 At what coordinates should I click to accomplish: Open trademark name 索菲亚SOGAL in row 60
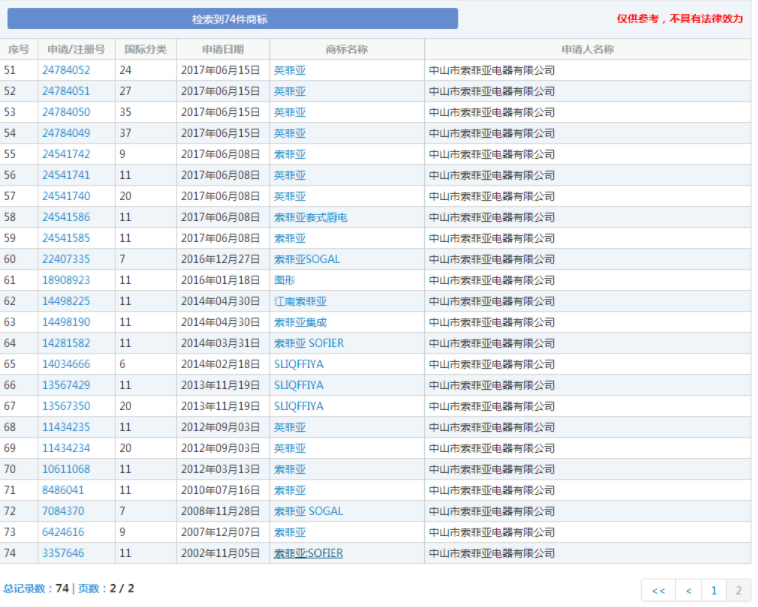click(x=307, y=260)
